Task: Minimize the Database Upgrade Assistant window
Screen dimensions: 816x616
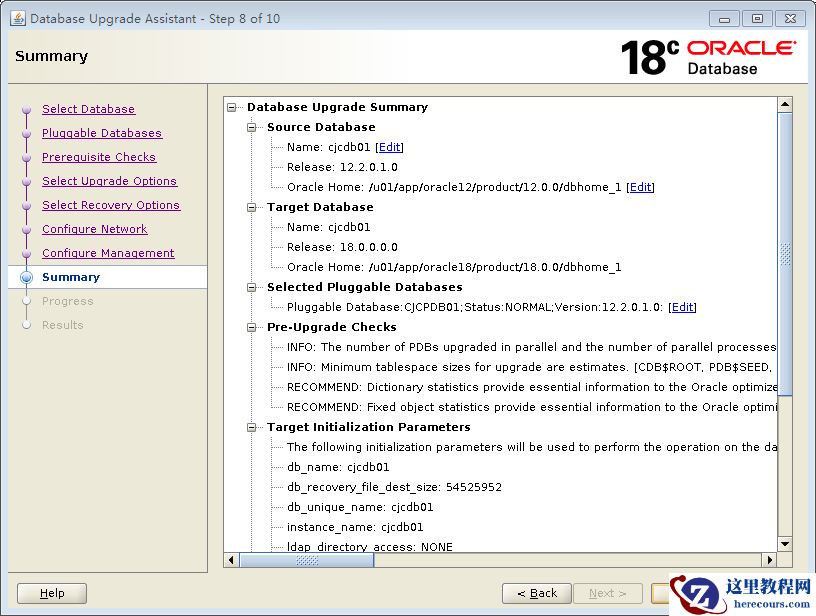Action: (724, 19)
